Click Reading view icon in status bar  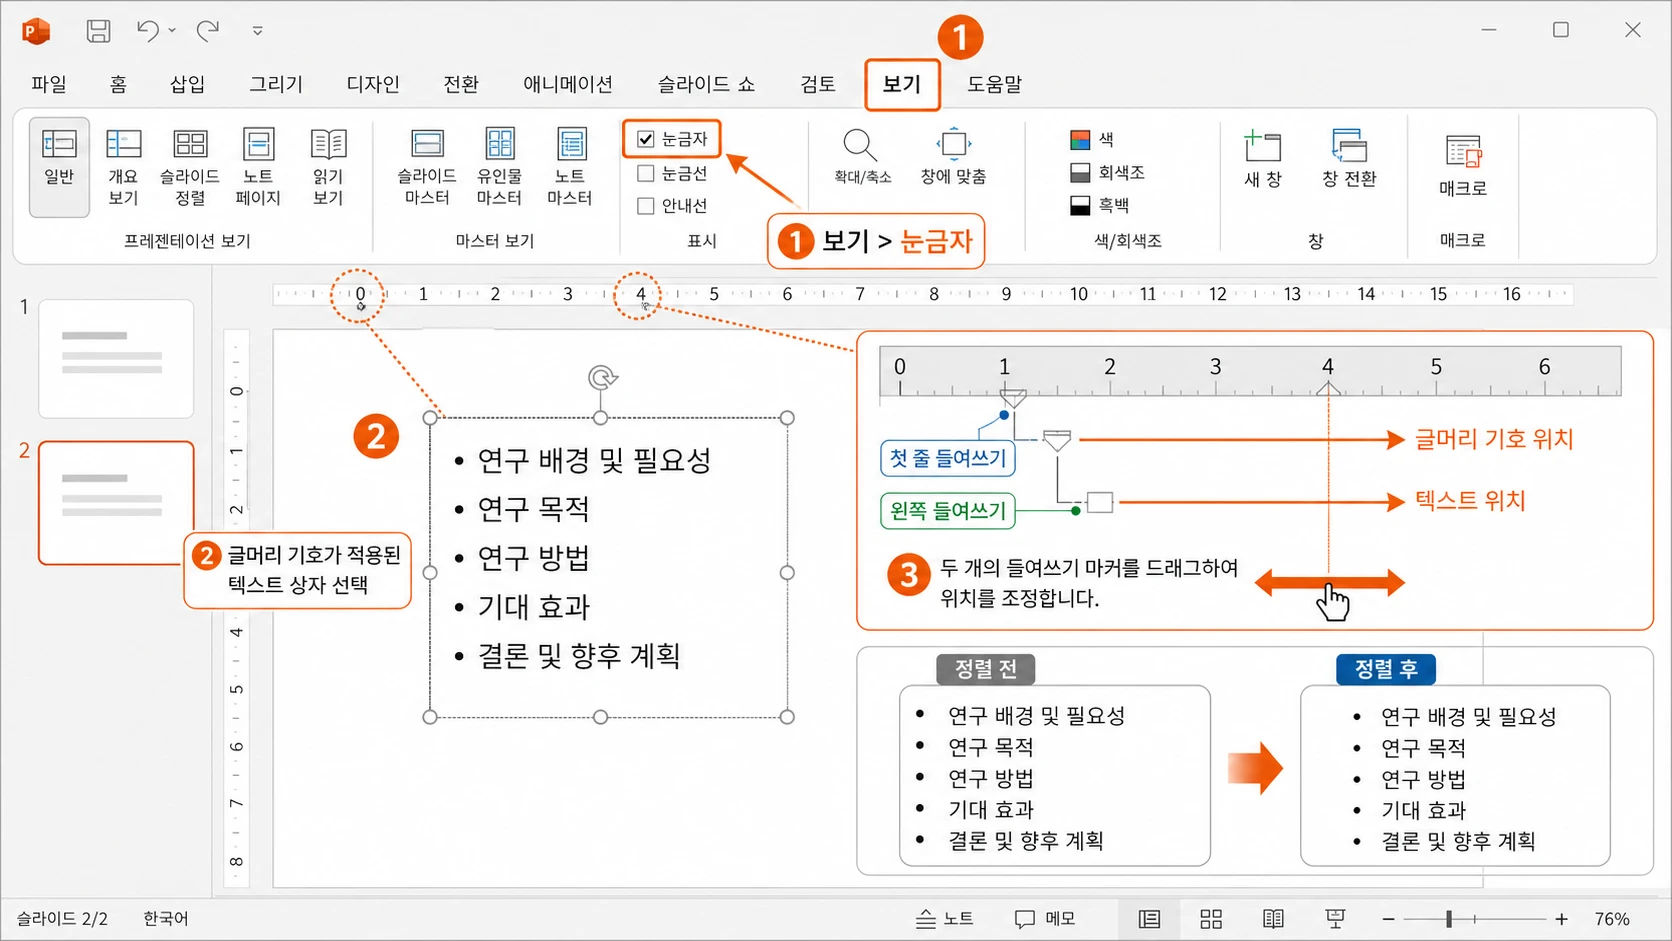pos(1273,918)
